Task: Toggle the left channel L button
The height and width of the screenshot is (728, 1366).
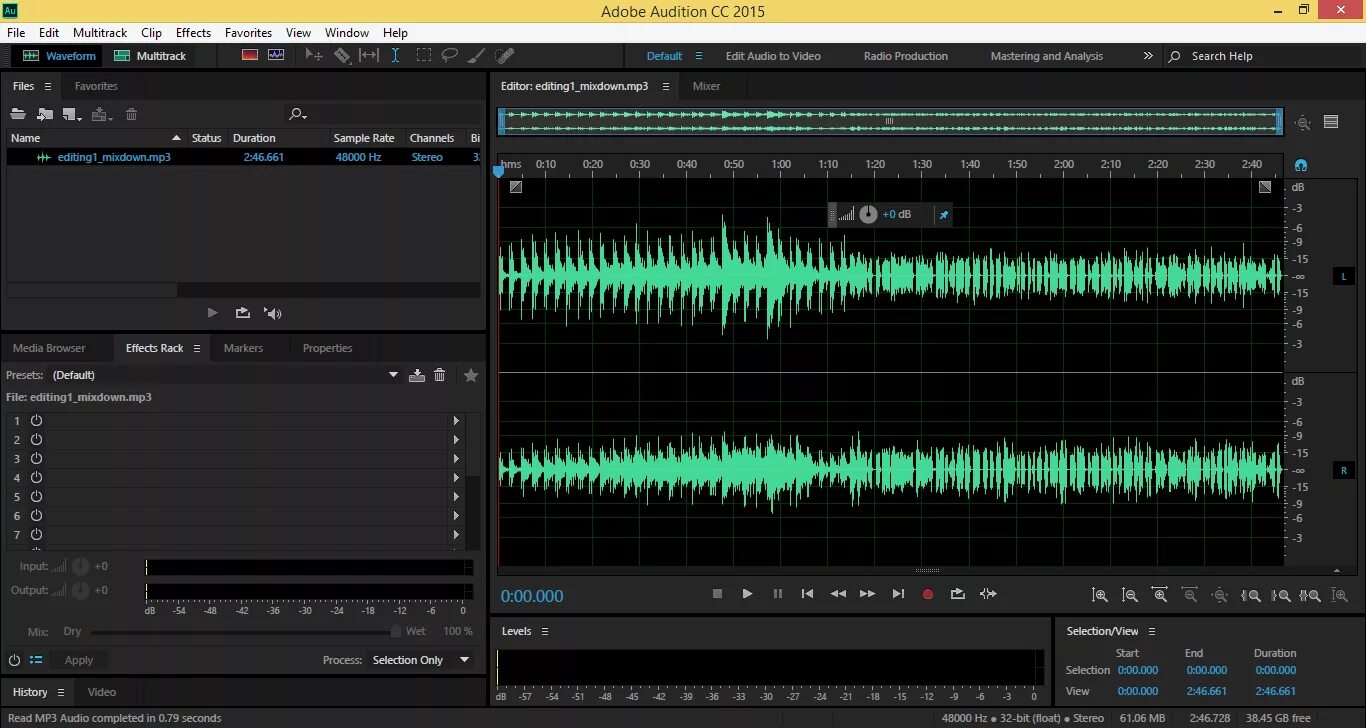Action: coord(1343,276)
